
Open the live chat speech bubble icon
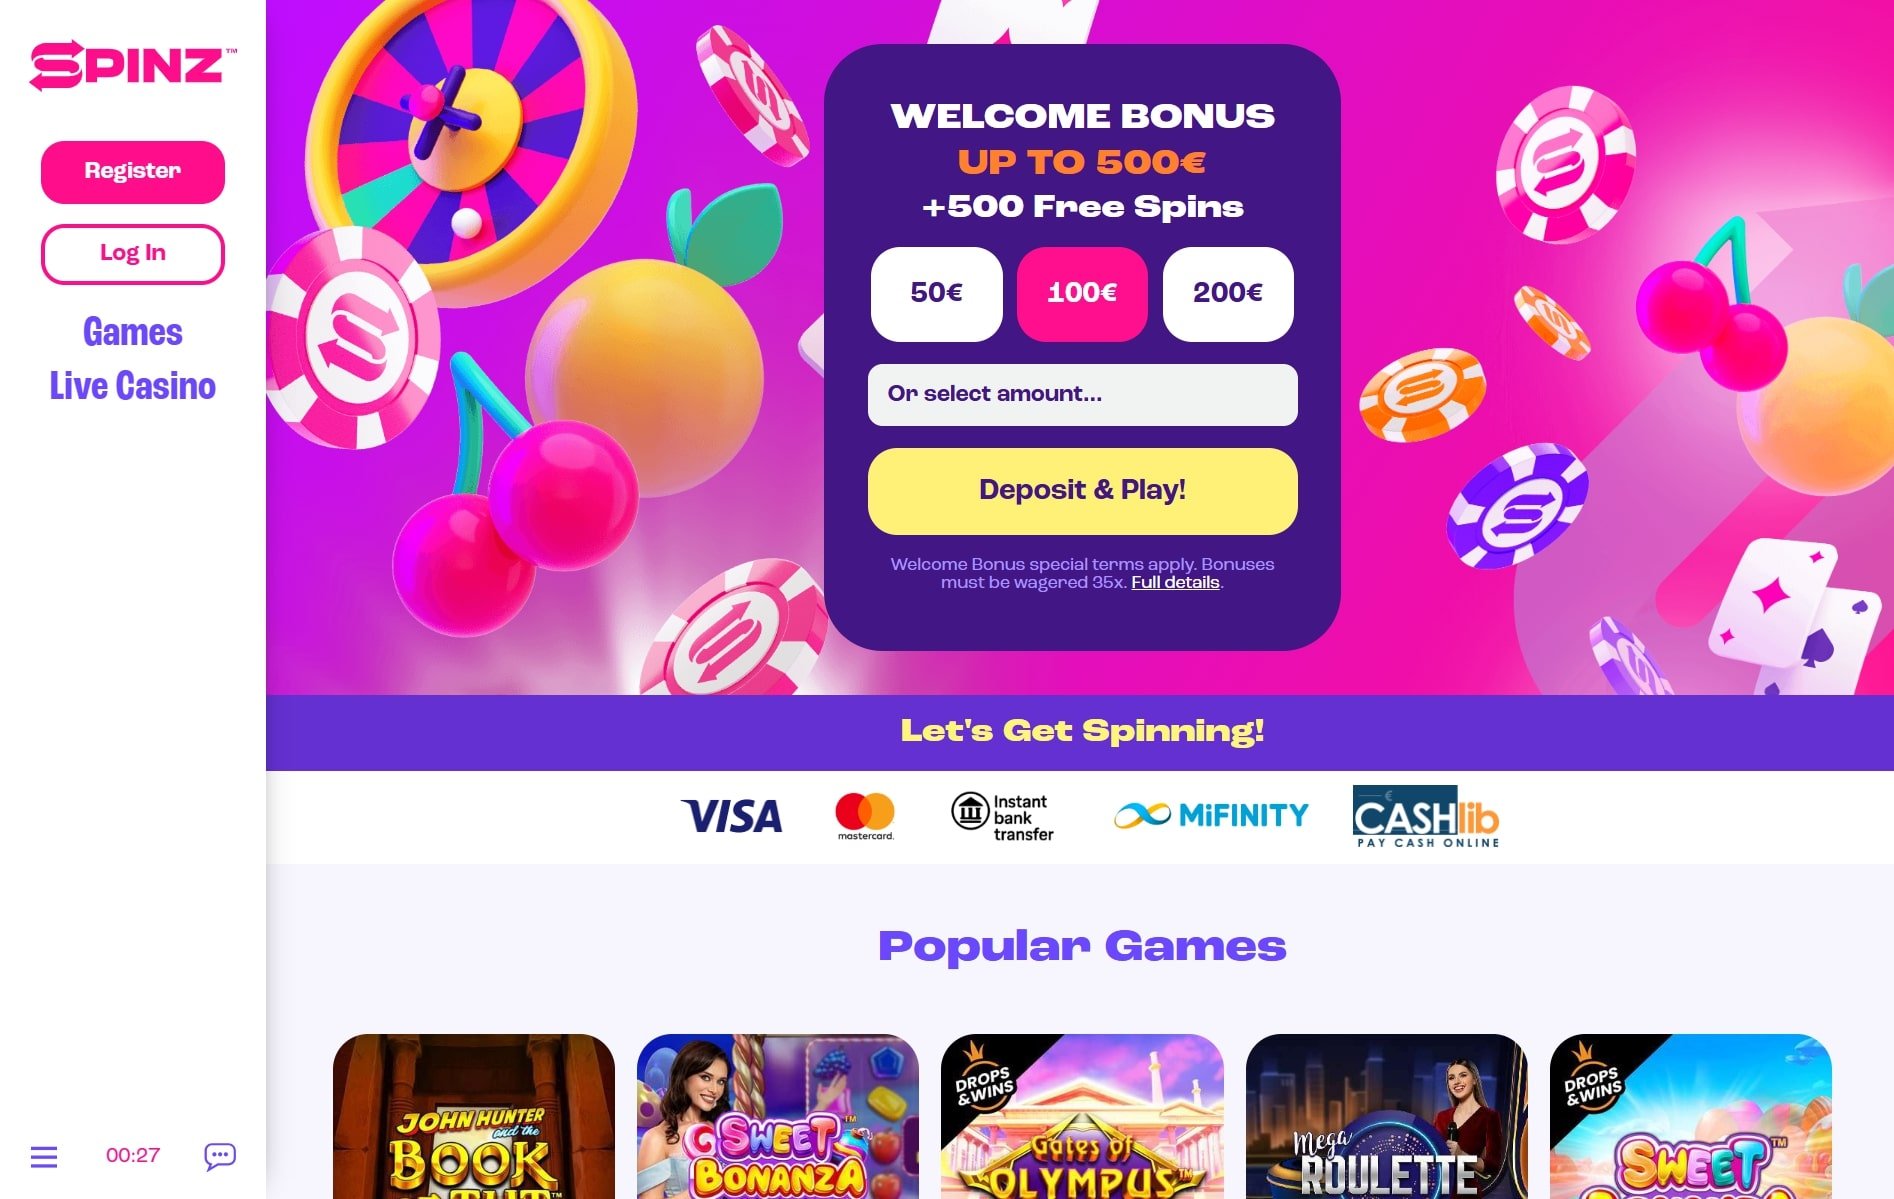(220, 1156)
